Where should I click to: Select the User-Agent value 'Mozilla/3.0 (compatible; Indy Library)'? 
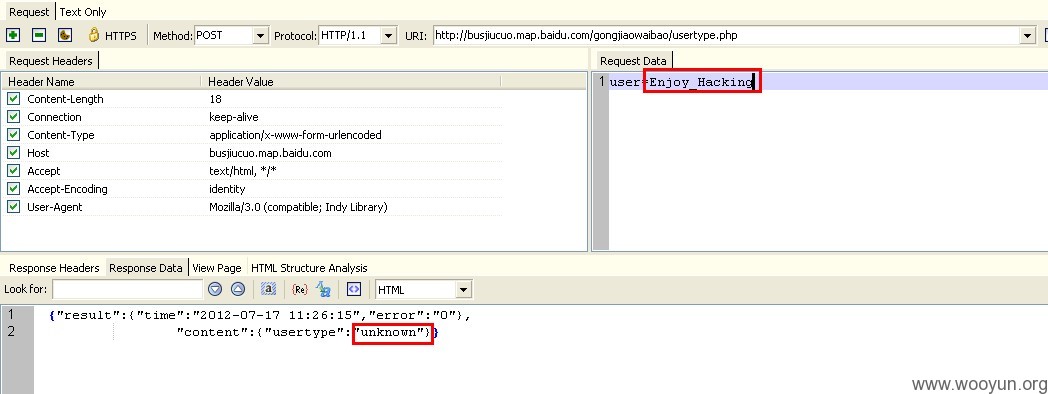click(298, 207)
